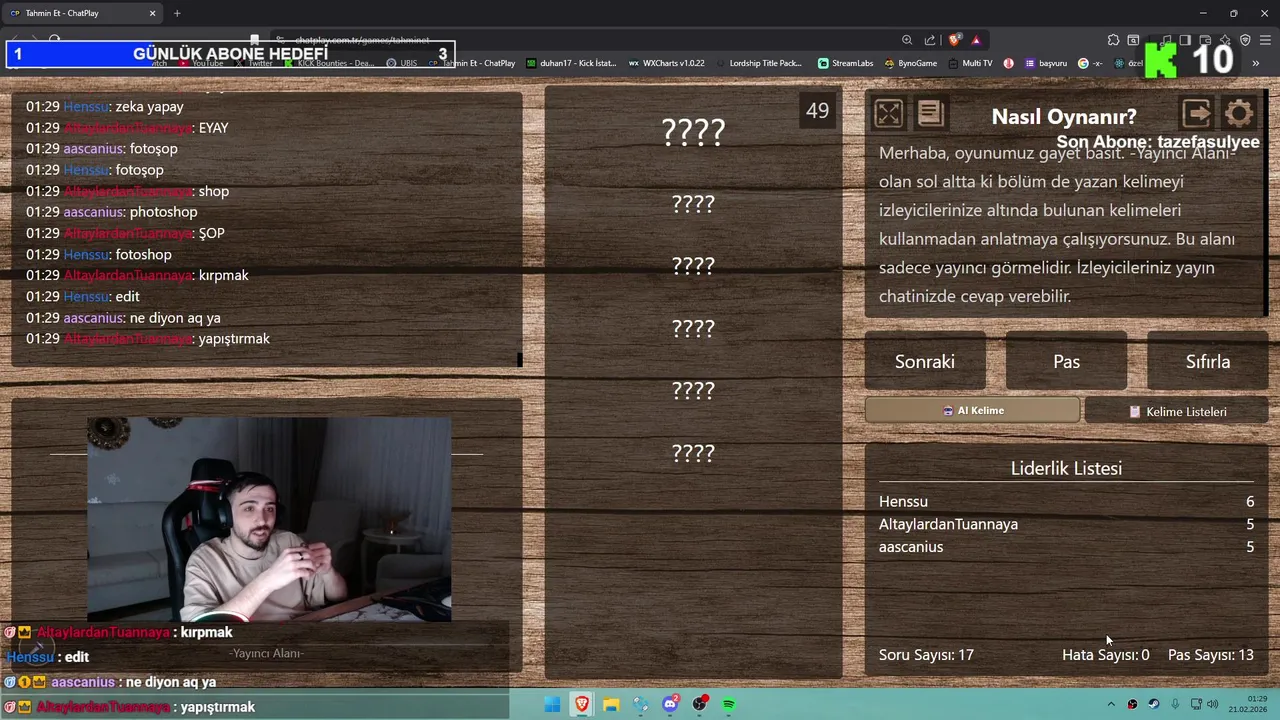Click the Nasıl Oynanır? heading
Image resolution: width=1280 pixels, height=720 pixels.
coord(1064,117)
